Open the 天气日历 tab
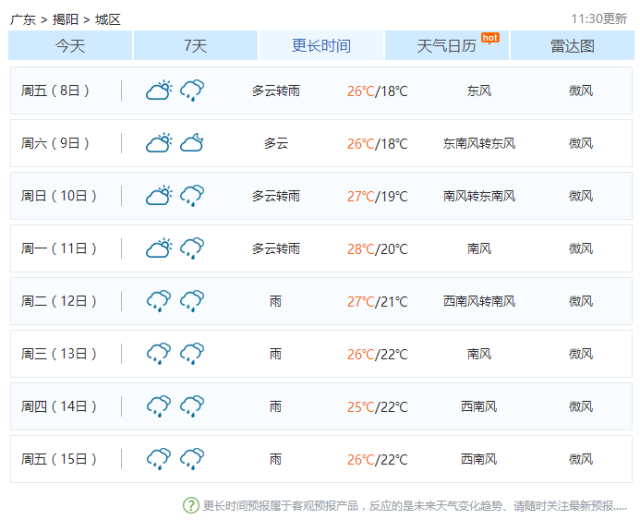The image size is (640, 520). click(447, 45)
